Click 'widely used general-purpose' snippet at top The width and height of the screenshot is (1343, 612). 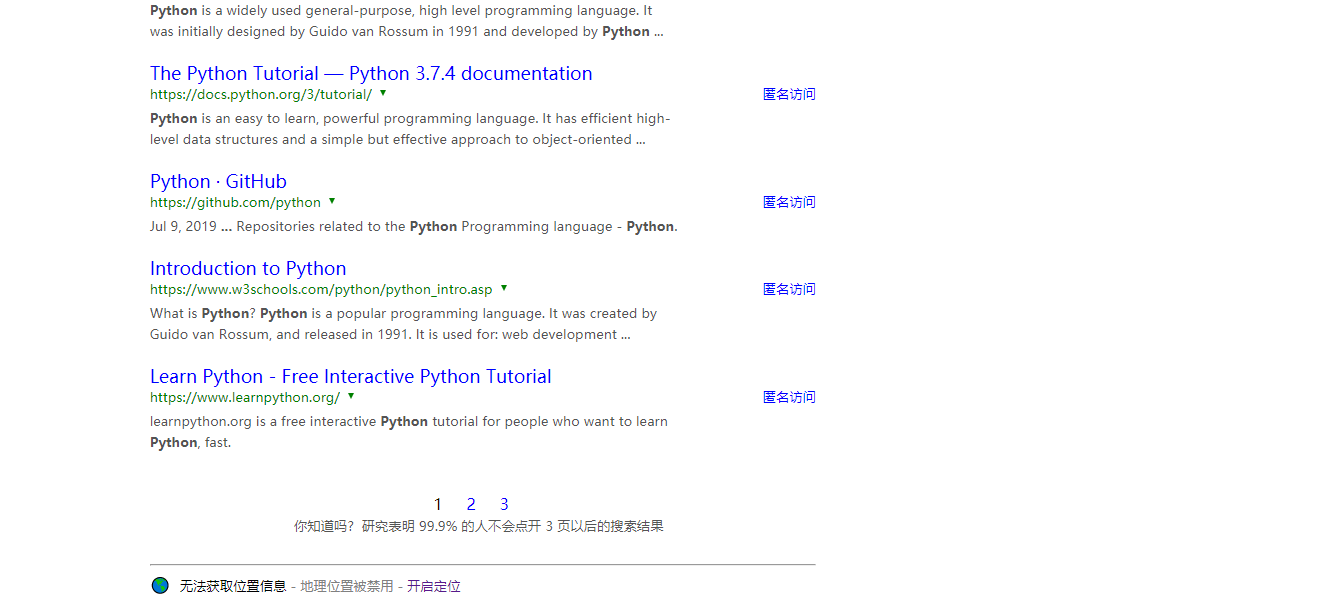(407, 21)
